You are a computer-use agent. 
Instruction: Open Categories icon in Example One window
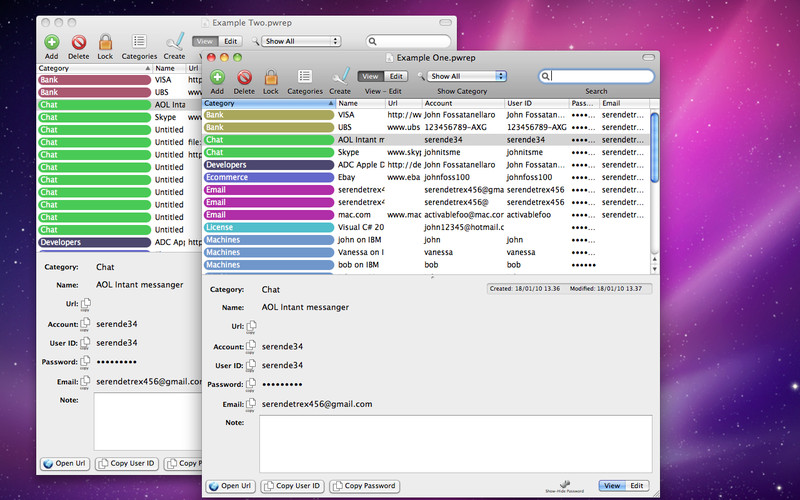(305, 77)
